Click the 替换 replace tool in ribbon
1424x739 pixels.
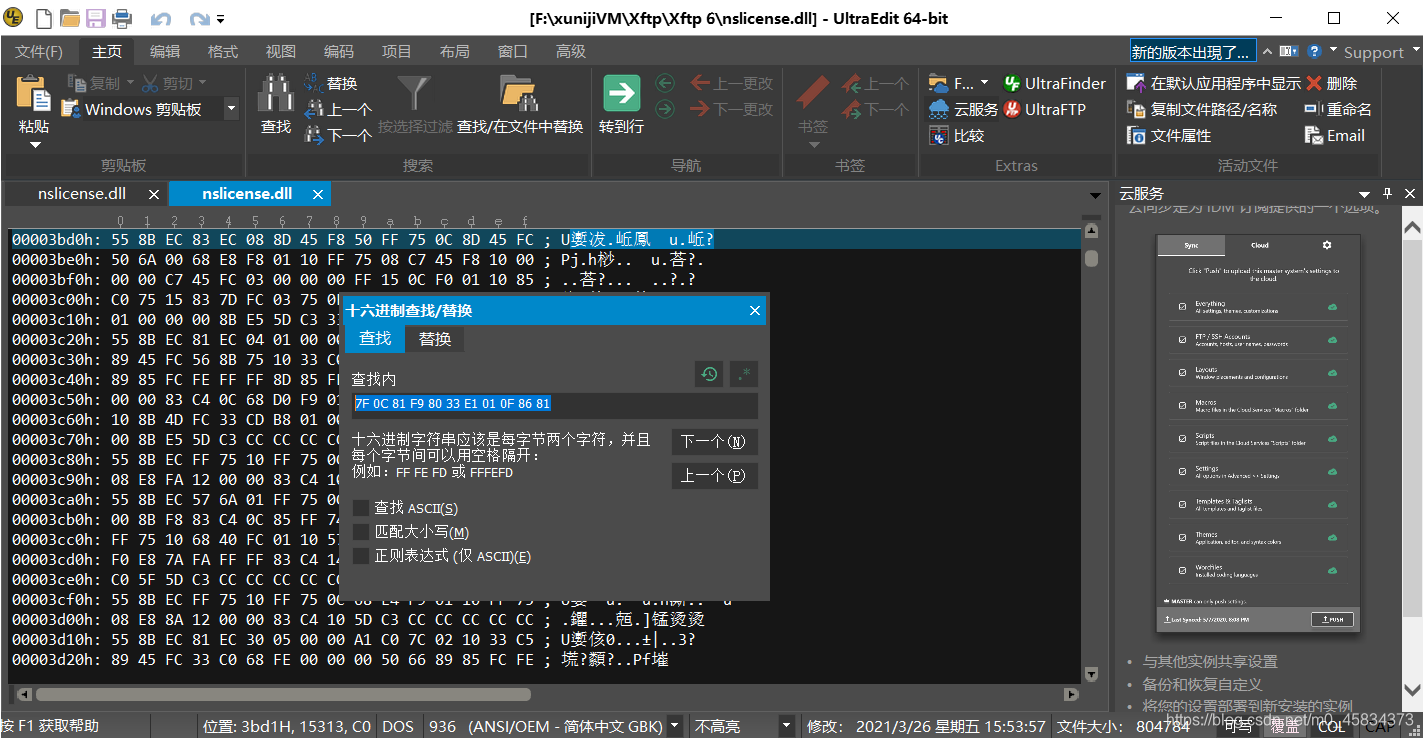(331, 83)
